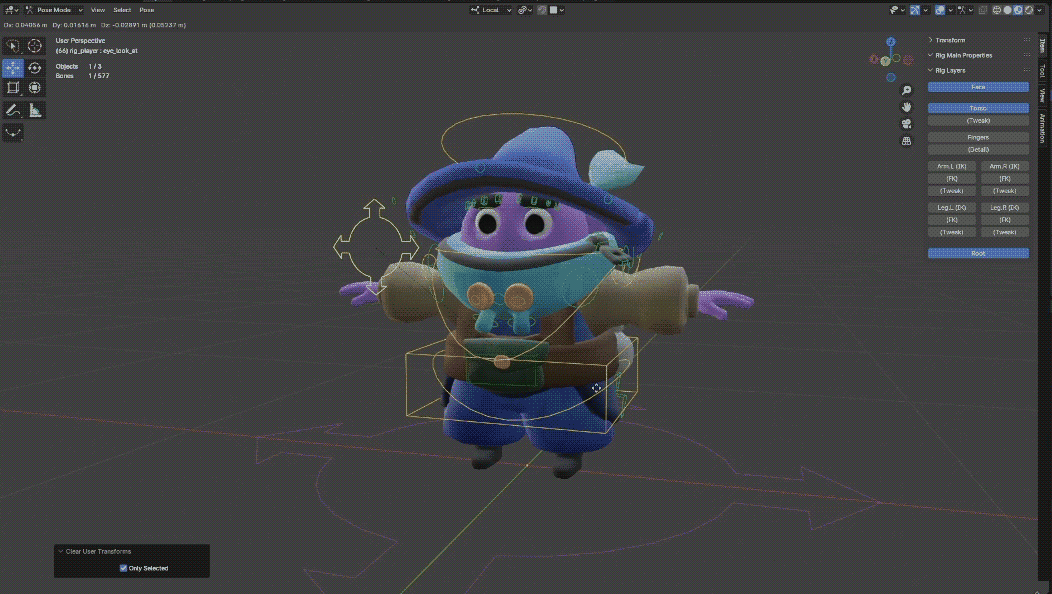
Task: Click the Arm.L (IK) layer button
Action: tap(951, 166)
